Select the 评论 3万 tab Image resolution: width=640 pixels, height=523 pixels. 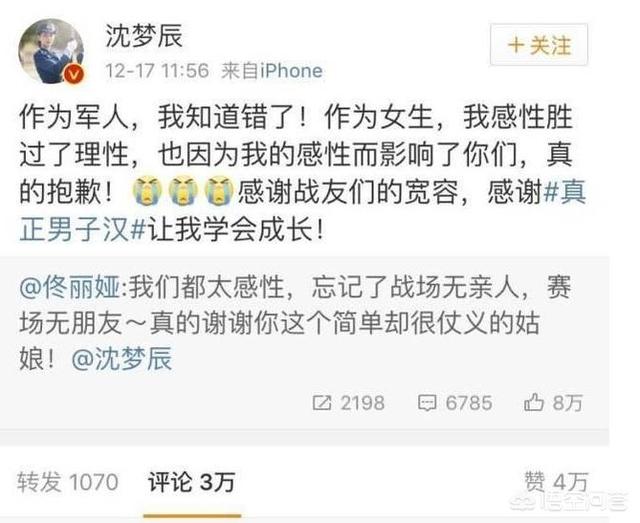191,482
